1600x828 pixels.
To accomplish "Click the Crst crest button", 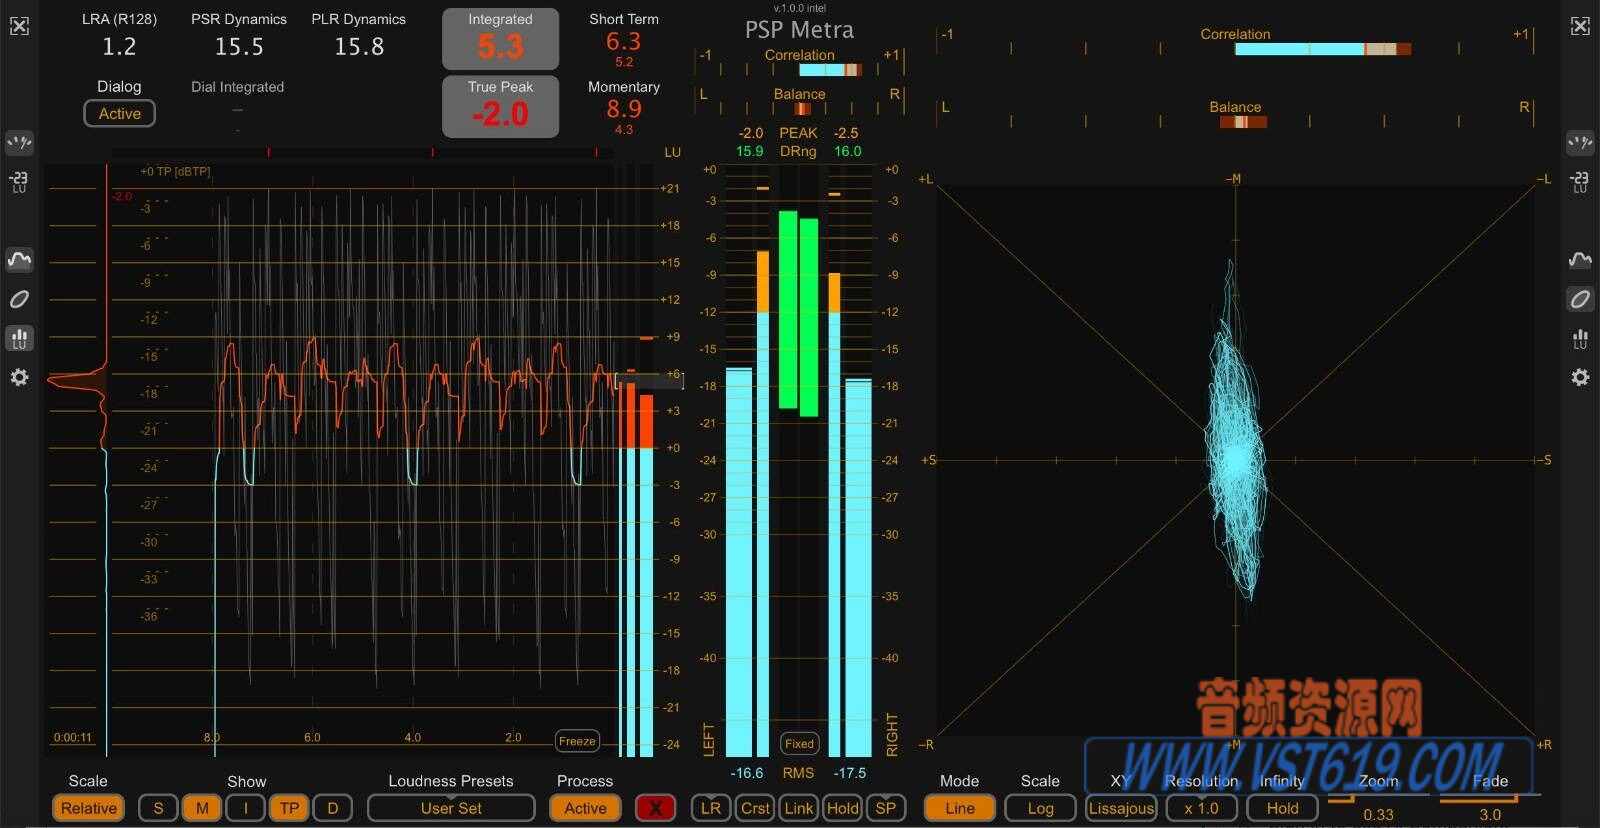I will tap(755, 808).
